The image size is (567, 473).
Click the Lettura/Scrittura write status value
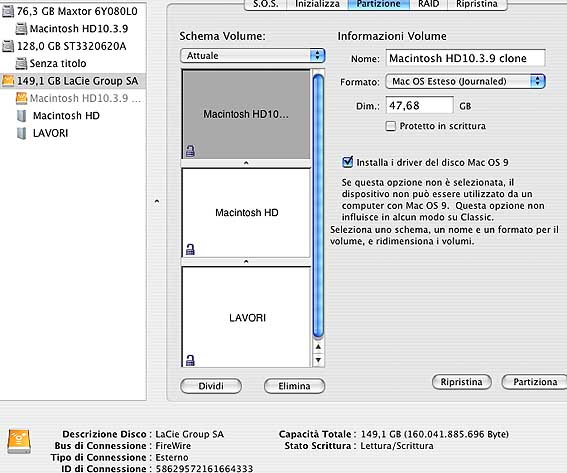pyautogui.click(x=397, y=446)
